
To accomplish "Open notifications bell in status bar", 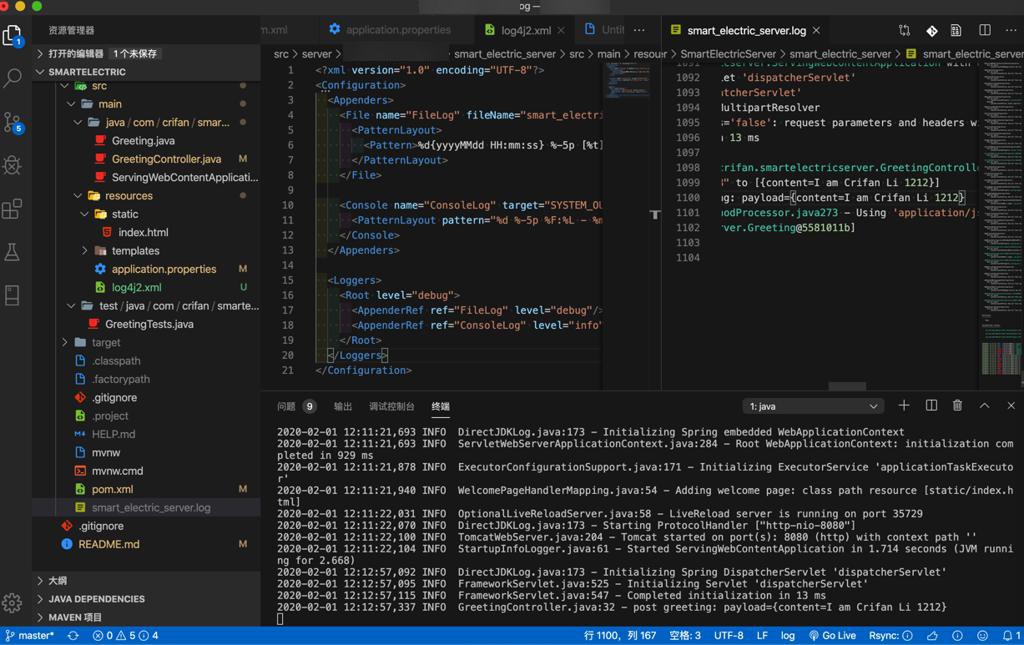I will [x=1011, y=635].
